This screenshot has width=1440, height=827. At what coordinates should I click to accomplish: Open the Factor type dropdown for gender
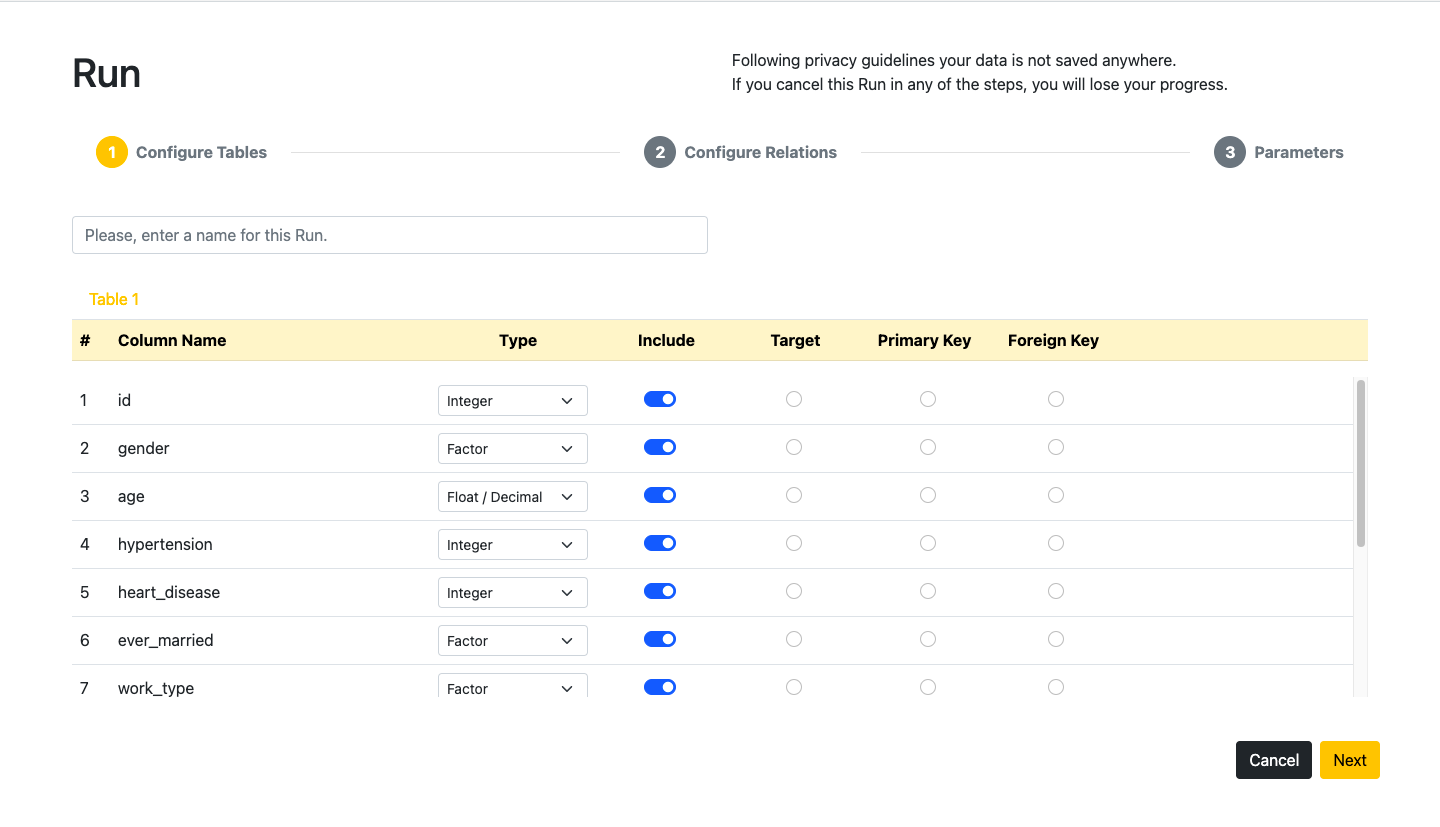512,449
